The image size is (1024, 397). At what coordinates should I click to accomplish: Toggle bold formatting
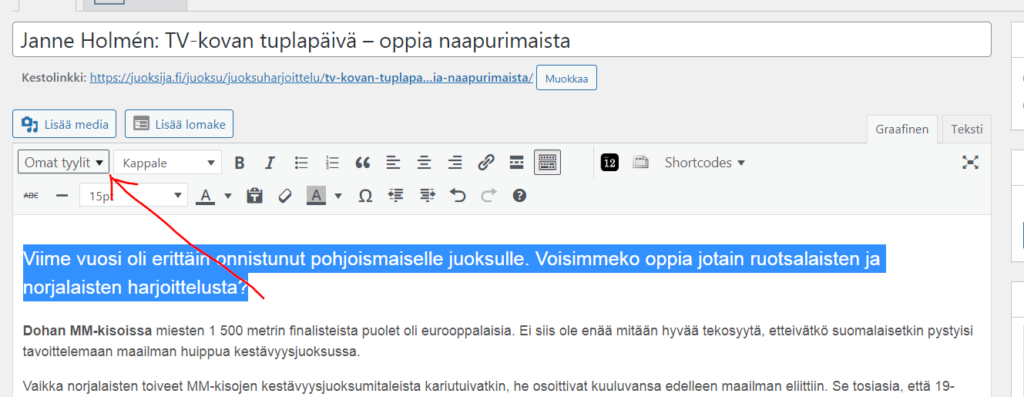pos(240,163)
